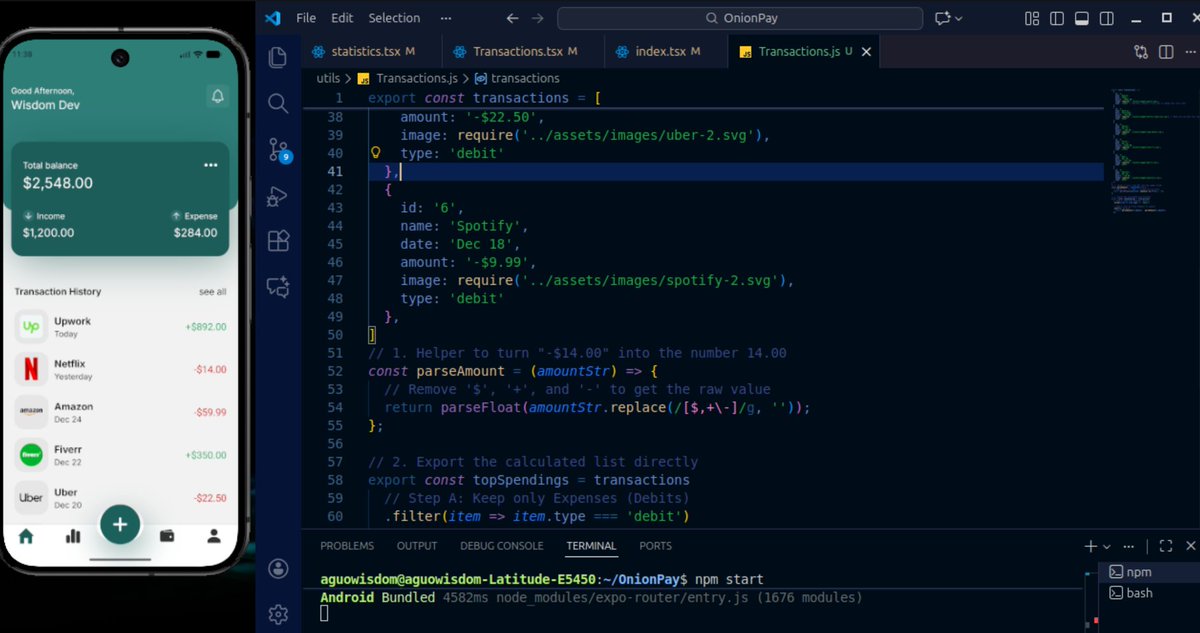1200x633 pixels.
Task: Go back with the left arrow
Action: (x=512, y=18)
